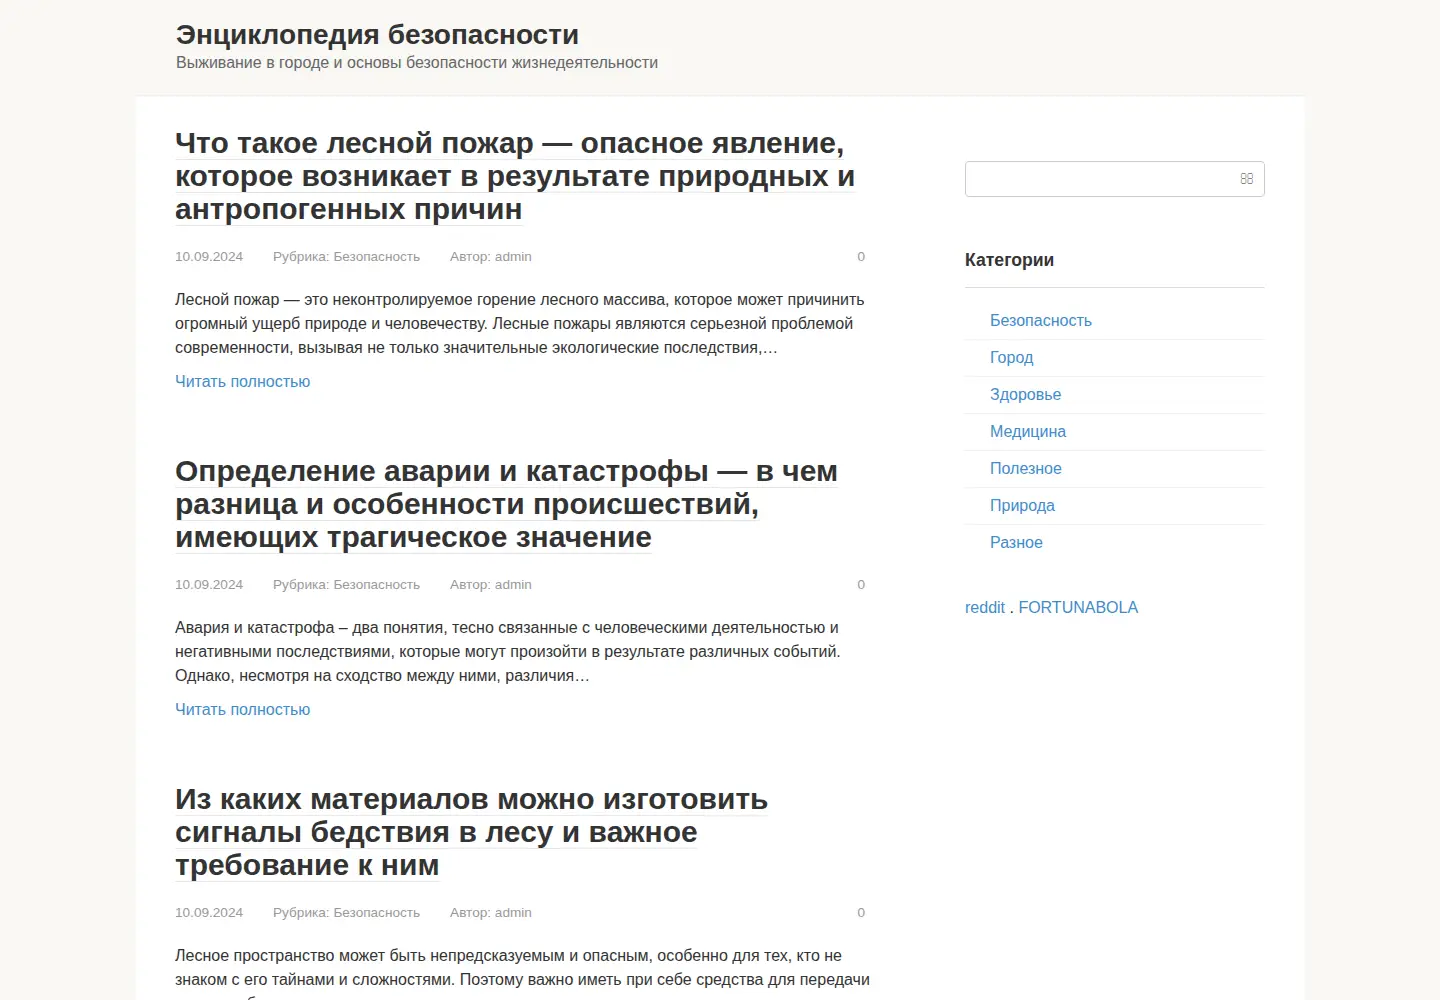This screenshot has height=1000, width=1440.
Task: Select the Безопасность category in sidebar
Action: coord(1041,320)
